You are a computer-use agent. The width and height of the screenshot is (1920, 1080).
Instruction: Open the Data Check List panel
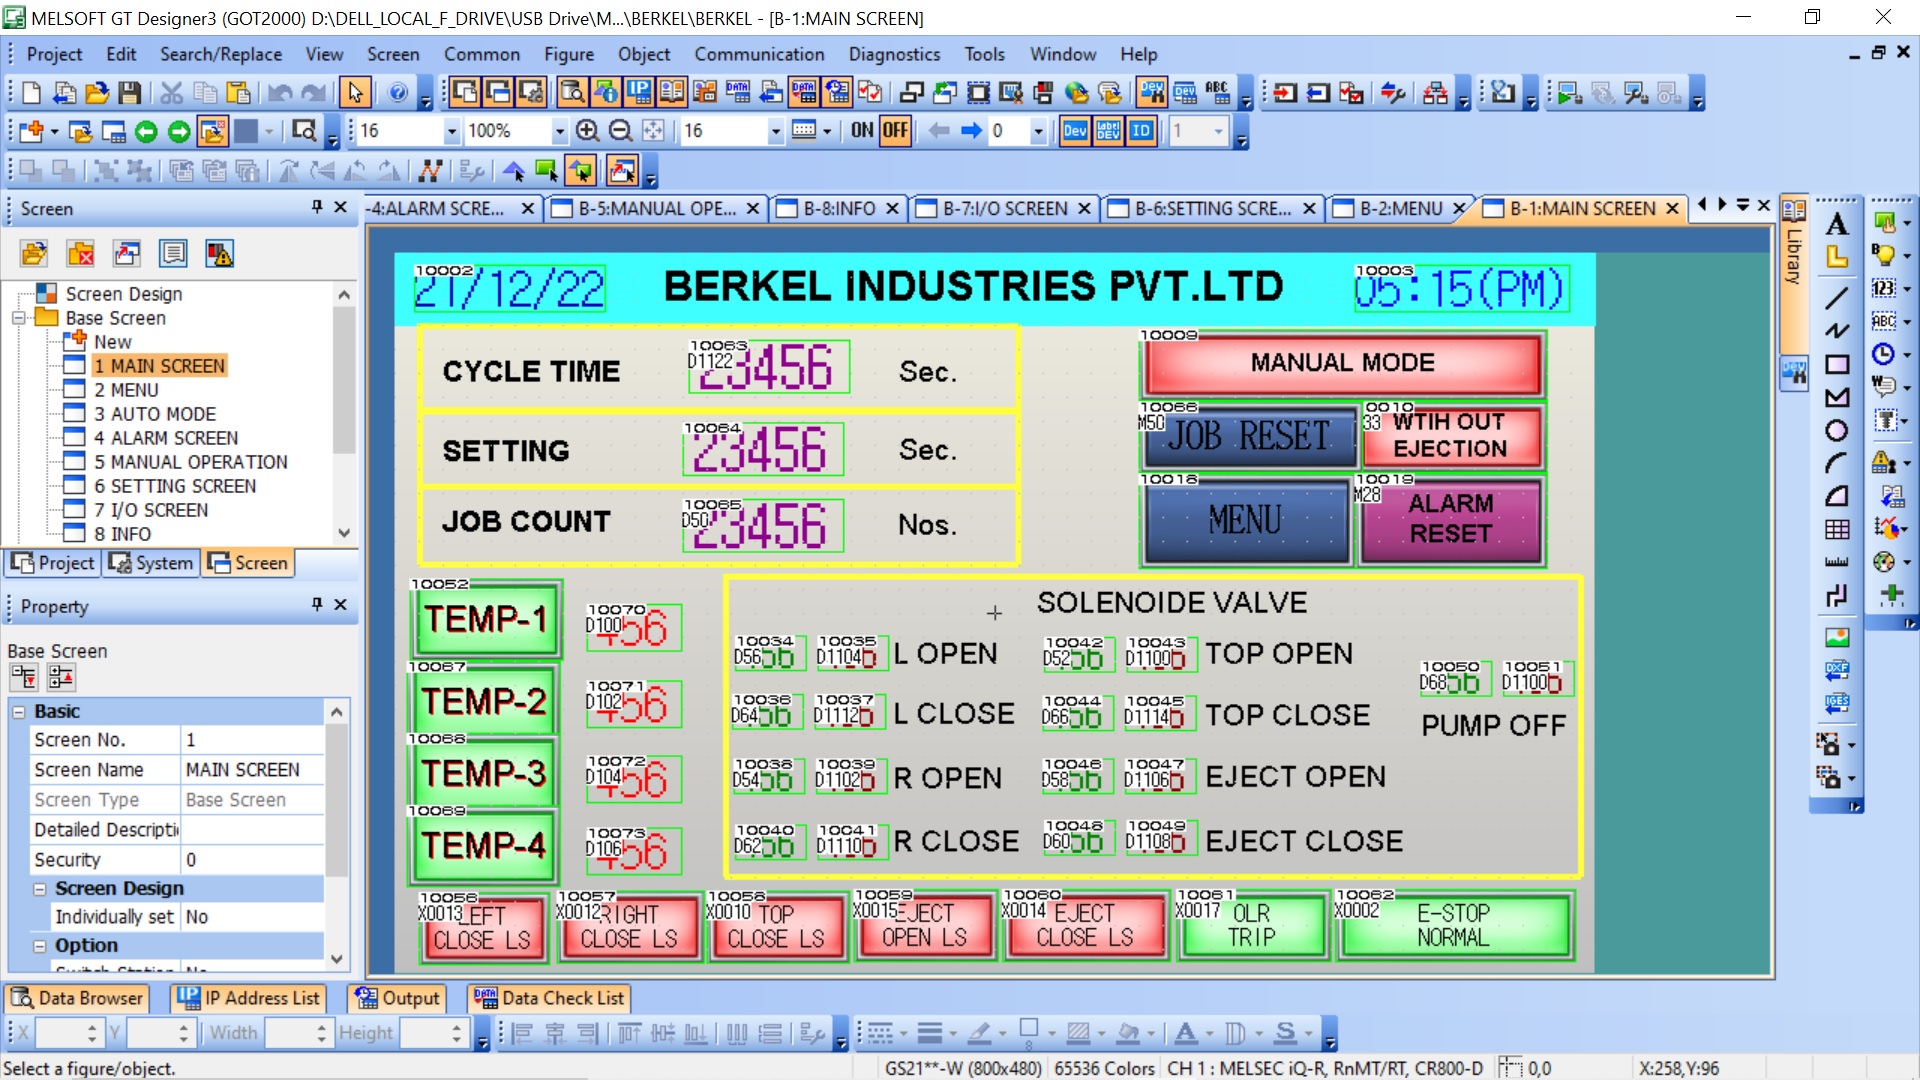click(551, 998)
